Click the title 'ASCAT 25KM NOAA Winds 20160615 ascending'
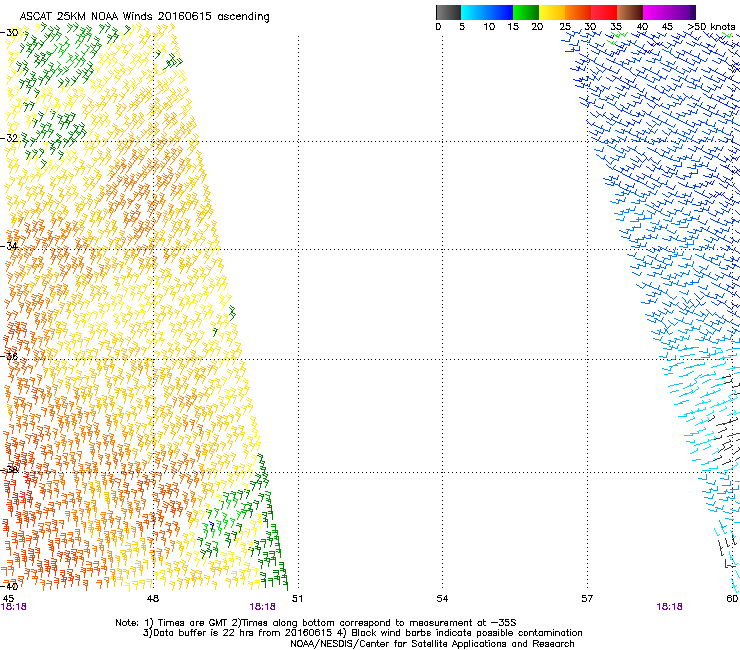 [144, 17]
